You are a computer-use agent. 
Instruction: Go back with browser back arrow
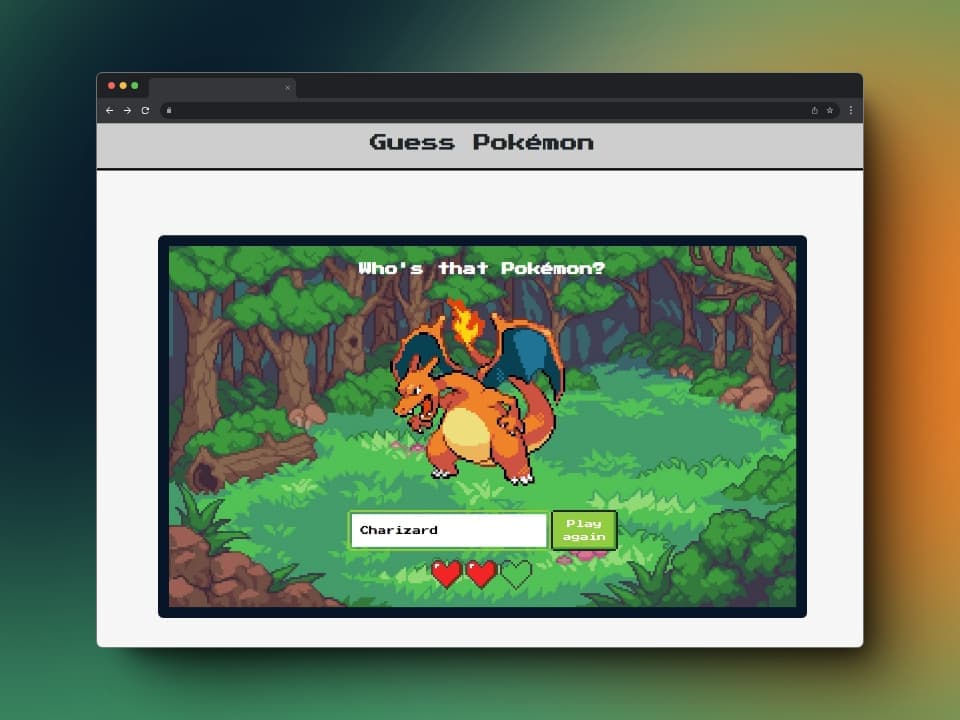(110, 111)
